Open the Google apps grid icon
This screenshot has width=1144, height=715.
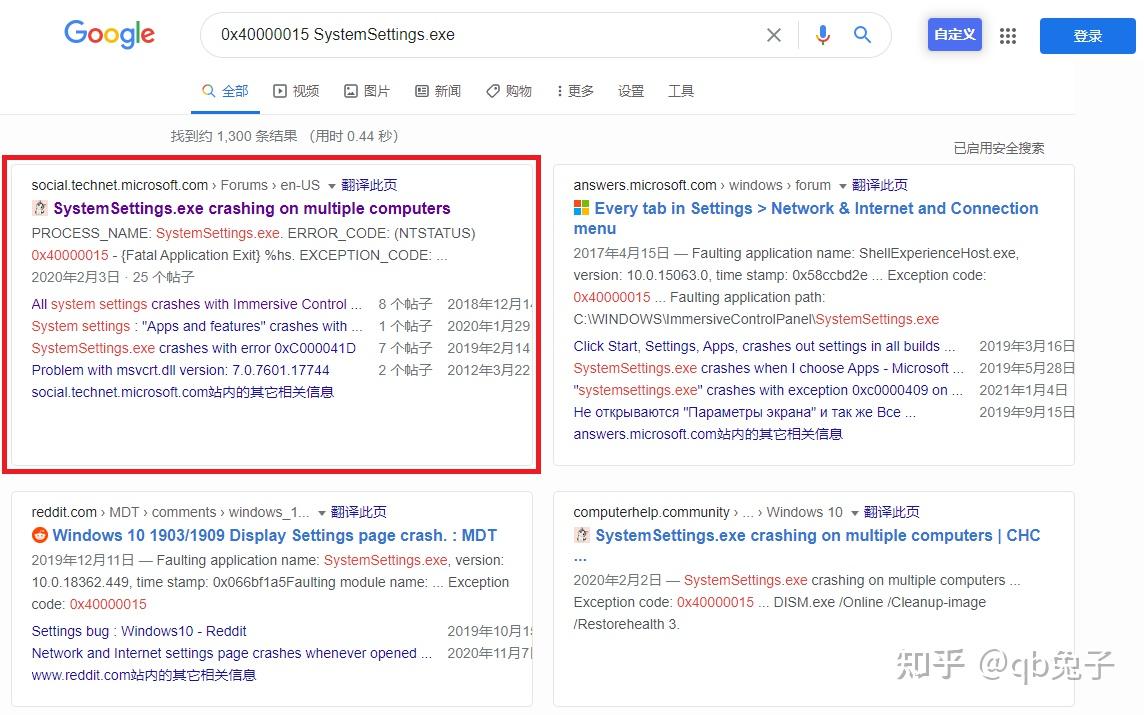[x=1008, y=35]
